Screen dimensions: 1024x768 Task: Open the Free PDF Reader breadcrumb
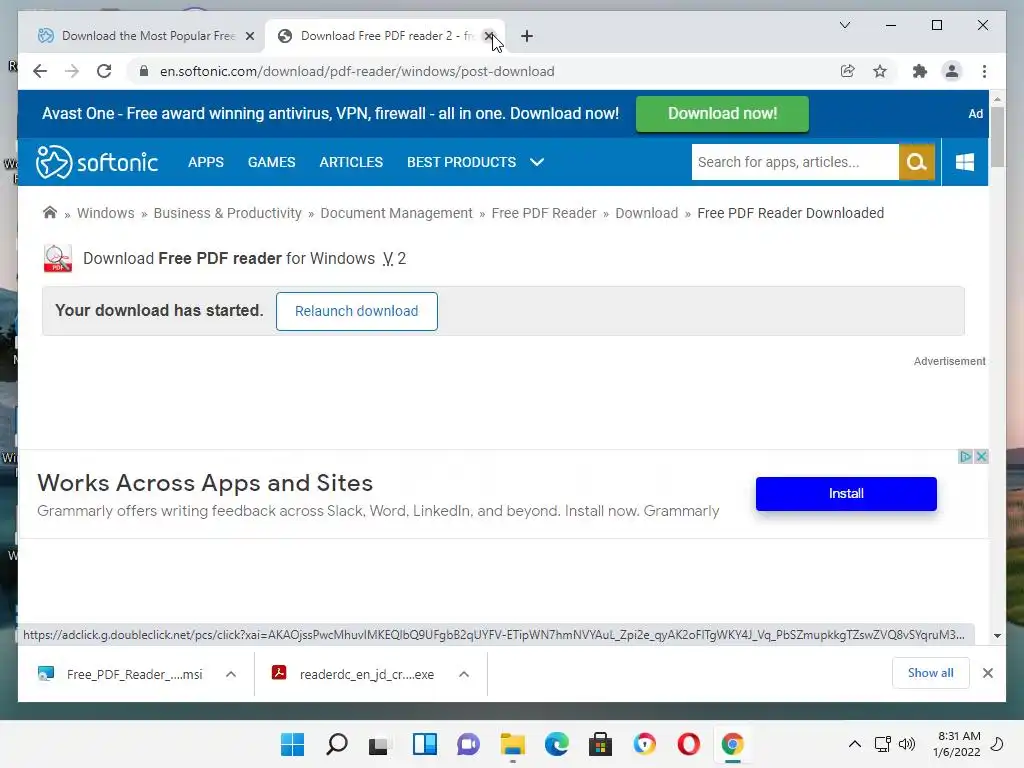544,213
